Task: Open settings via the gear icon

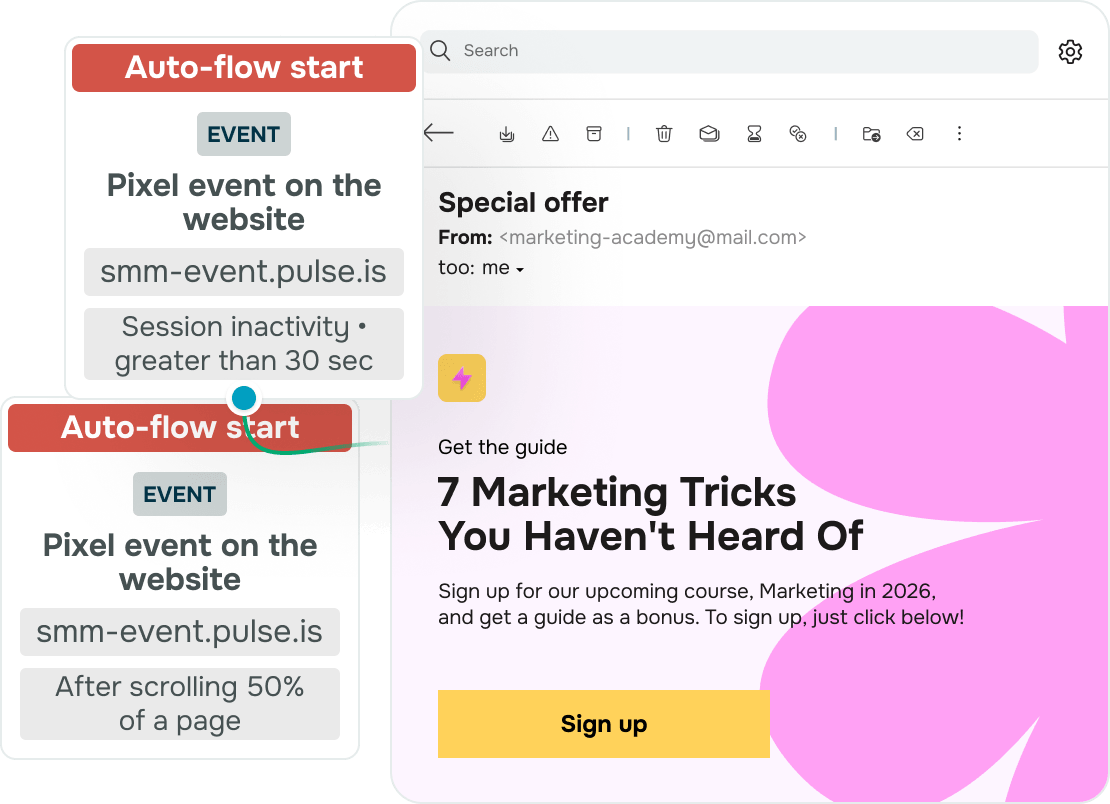Action: [x=1070, y=52]
